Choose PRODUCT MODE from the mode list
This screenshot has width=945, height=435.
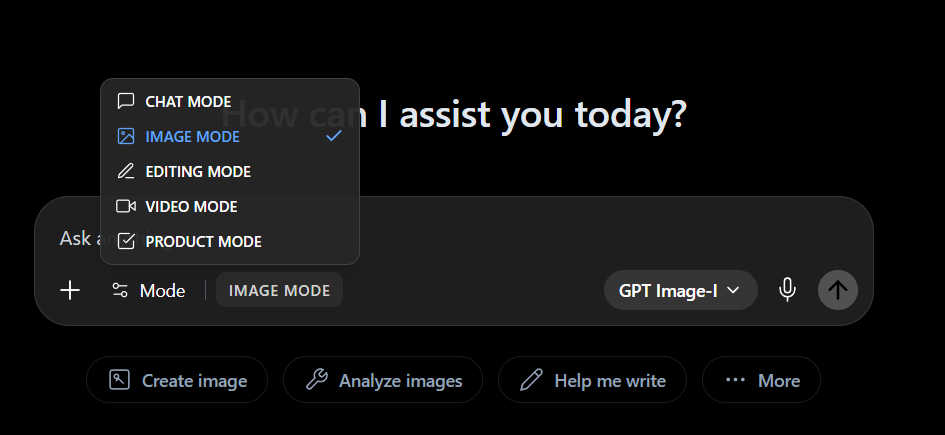click(230, 242)
